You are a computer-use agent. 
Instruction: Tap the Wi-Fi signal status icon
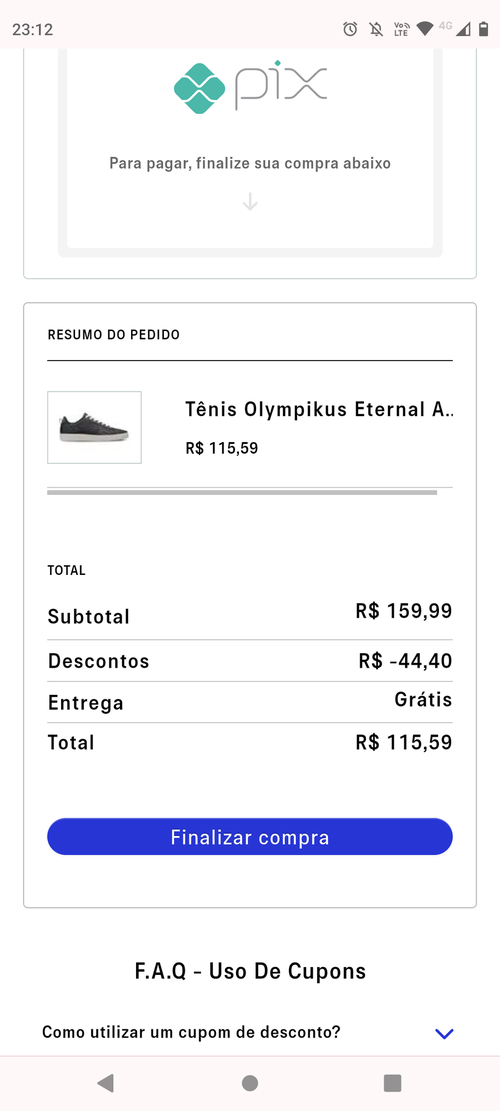[425, 29]
